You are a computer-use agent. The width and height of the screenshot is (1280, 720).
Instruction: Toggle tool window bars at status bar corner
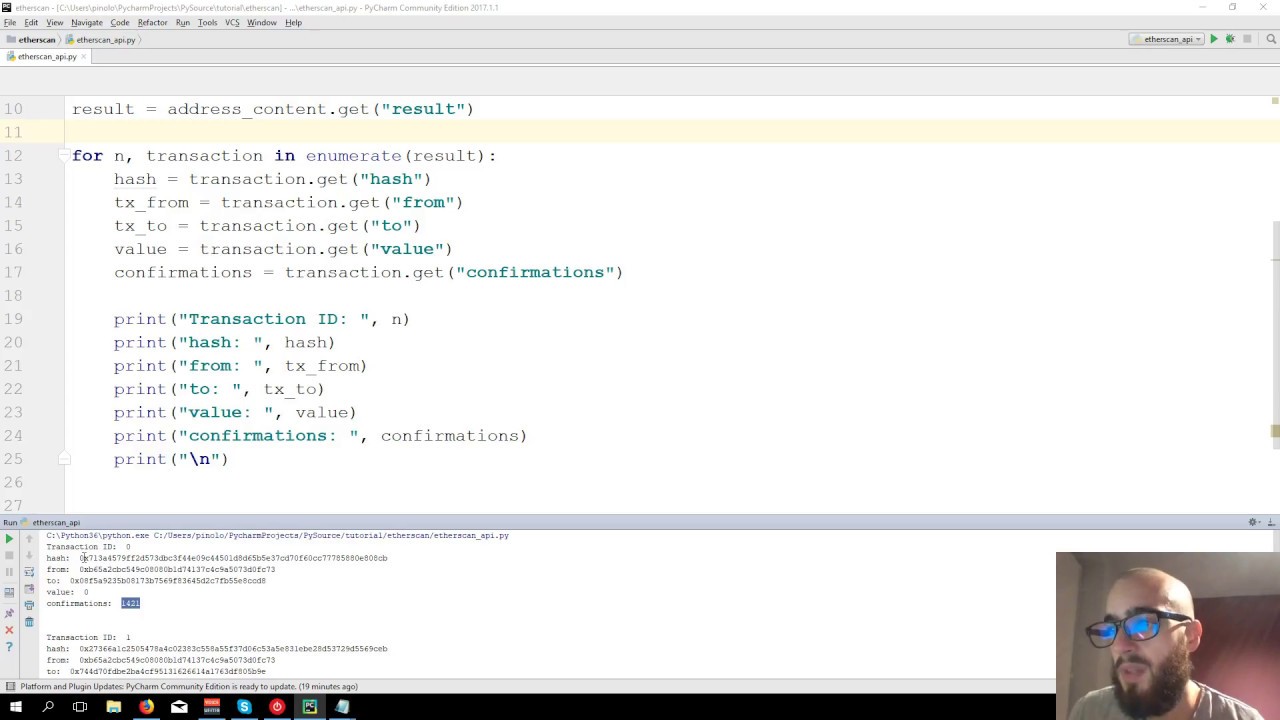pyautogui.click(x=9, y=686)
